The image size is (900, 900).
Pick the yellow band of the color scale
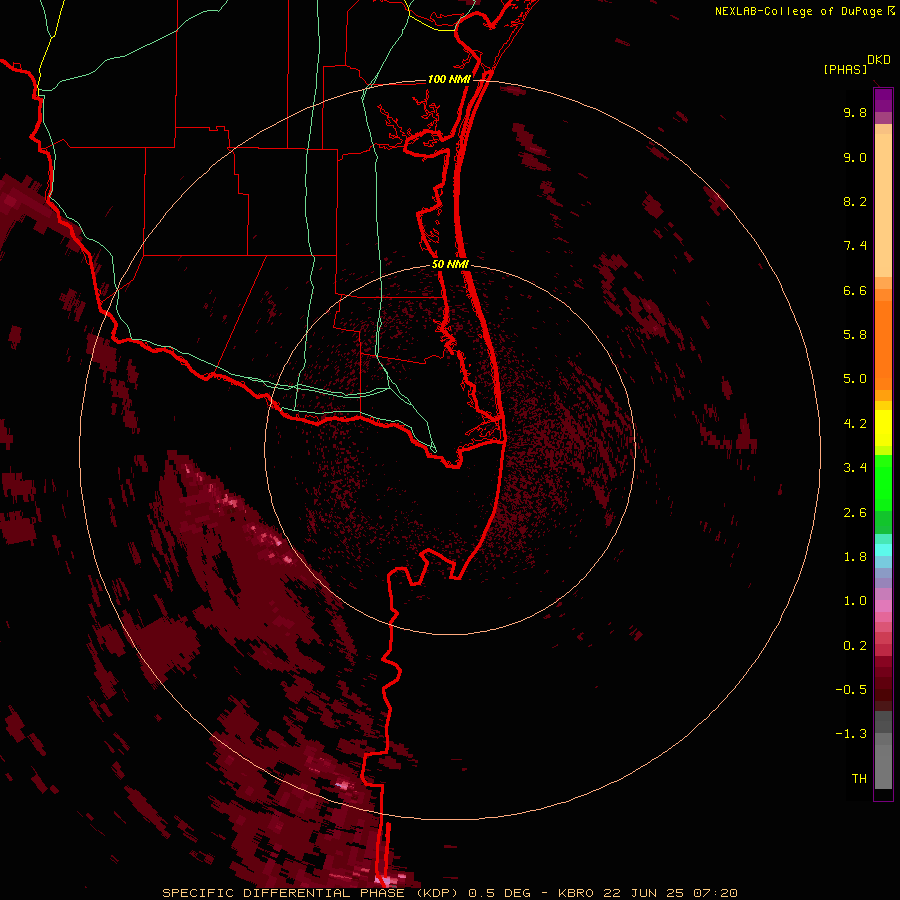883,428
